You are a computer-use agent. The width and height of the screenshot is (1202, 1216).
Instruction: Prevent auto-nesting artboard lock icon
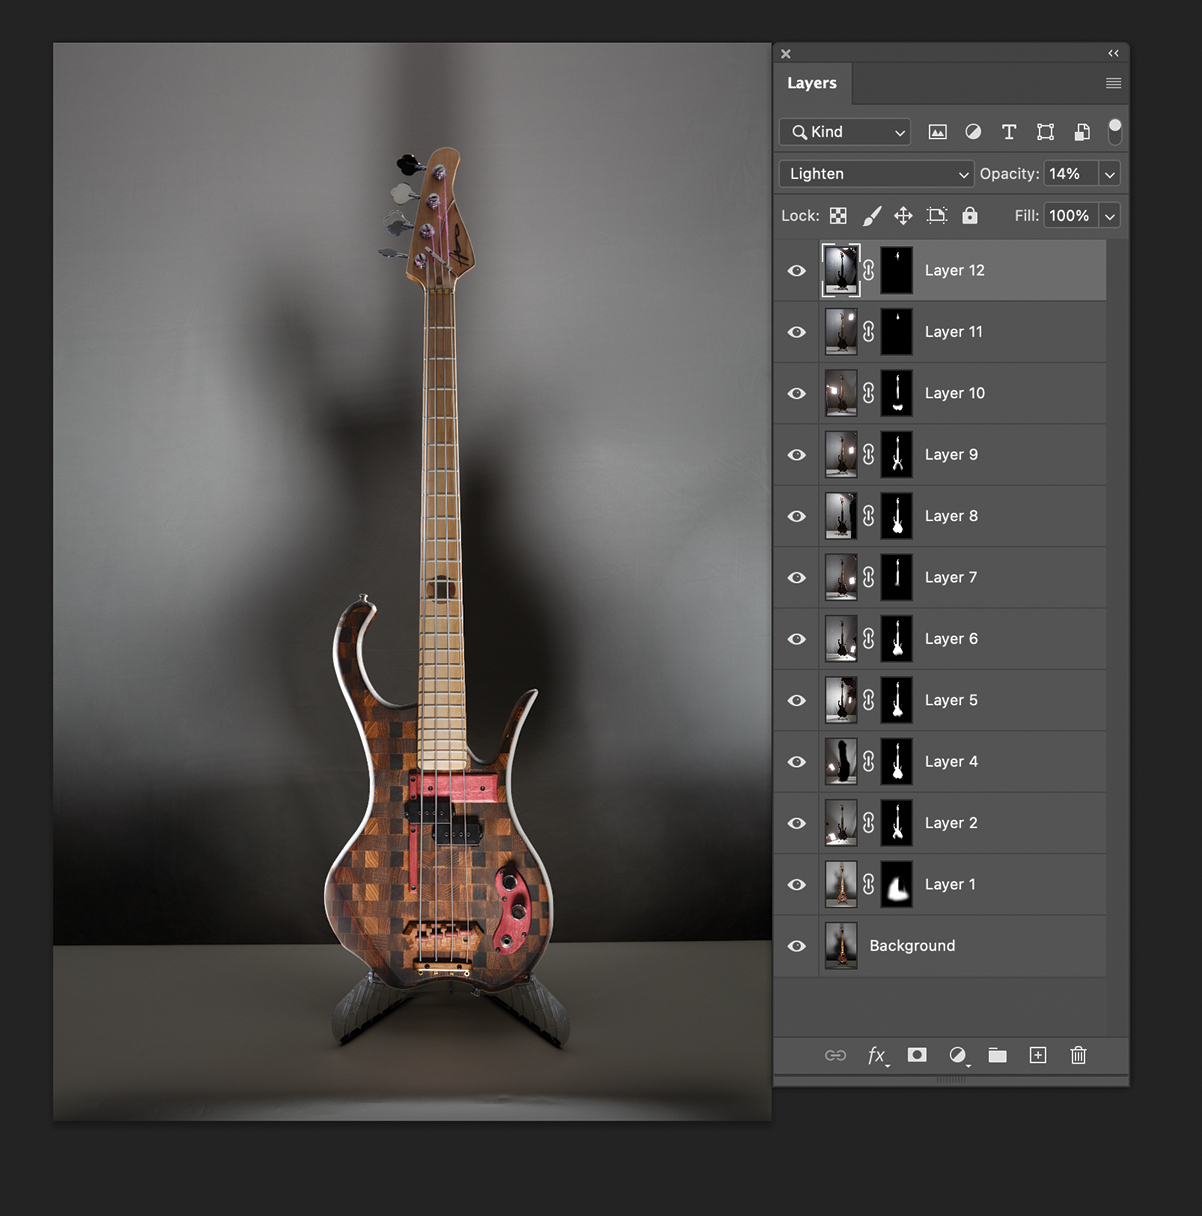pos(937,216)
